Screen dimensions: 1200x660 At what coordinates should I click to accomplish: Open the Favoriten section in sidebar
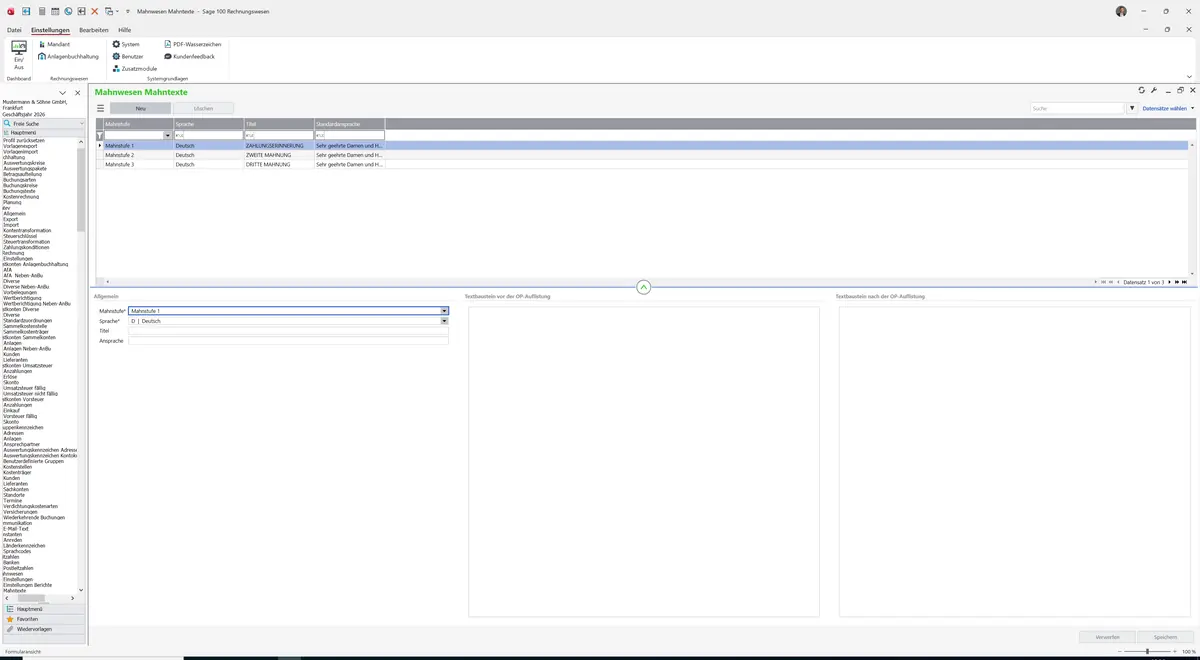(x=43, y=619)
